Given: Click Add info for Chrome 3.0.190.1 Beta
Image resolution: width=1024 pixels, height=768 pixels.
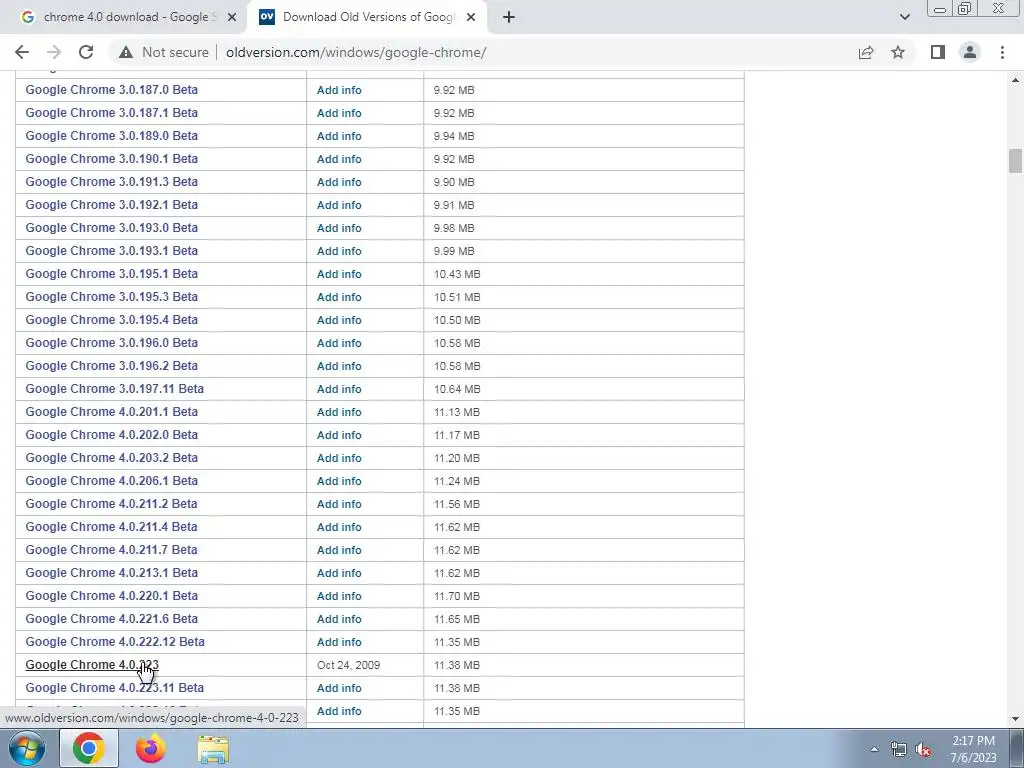Looking at the screenshot, I should [339, 159].
